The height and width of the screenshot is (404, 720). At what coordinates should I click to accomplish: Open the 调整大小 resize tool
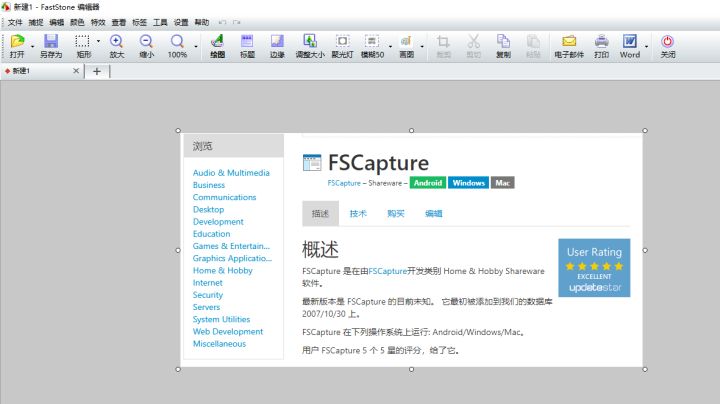[310, 41]
